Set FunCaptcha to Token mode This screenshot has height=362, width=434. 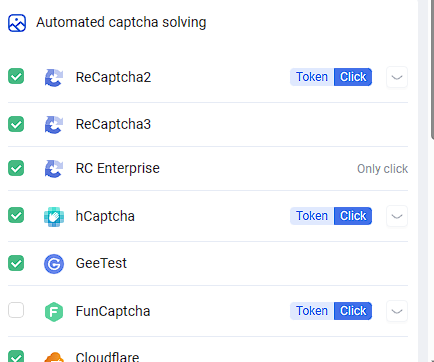click(312, 311)
